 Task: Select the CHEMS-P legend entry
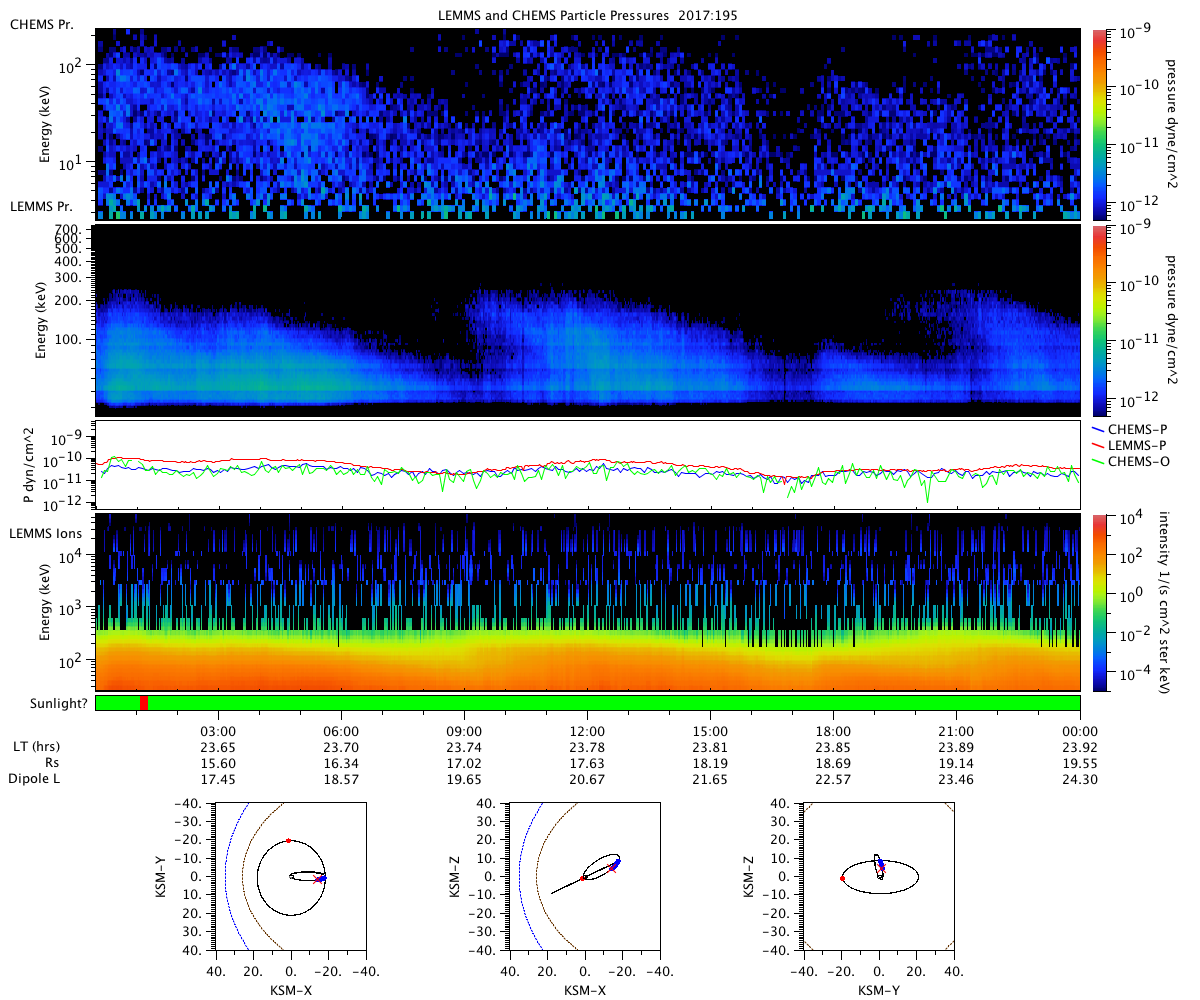point(1129,429)
